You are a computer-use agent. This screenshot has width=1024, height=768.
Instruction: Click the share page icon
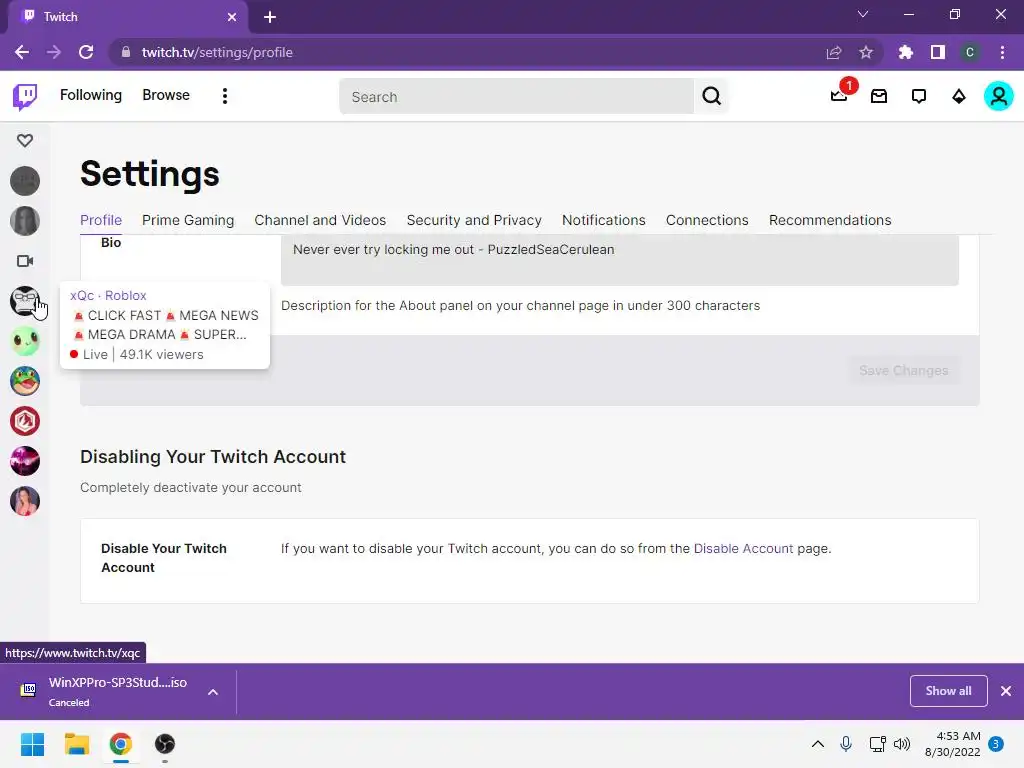click(834, 52)
